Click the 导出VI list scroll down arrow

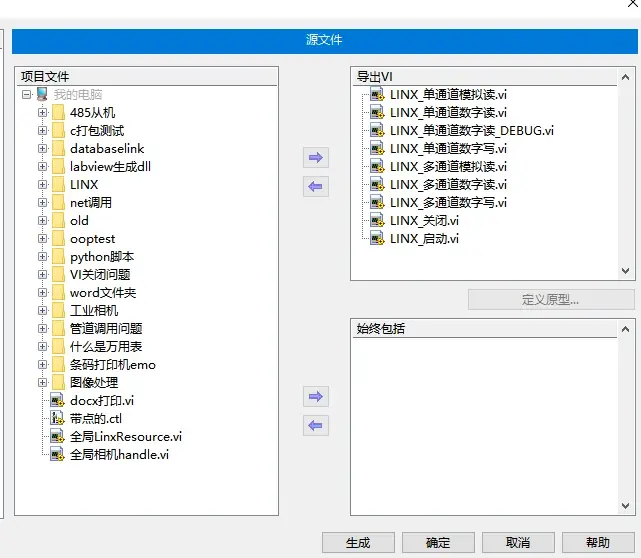click(x=625, y=271)
